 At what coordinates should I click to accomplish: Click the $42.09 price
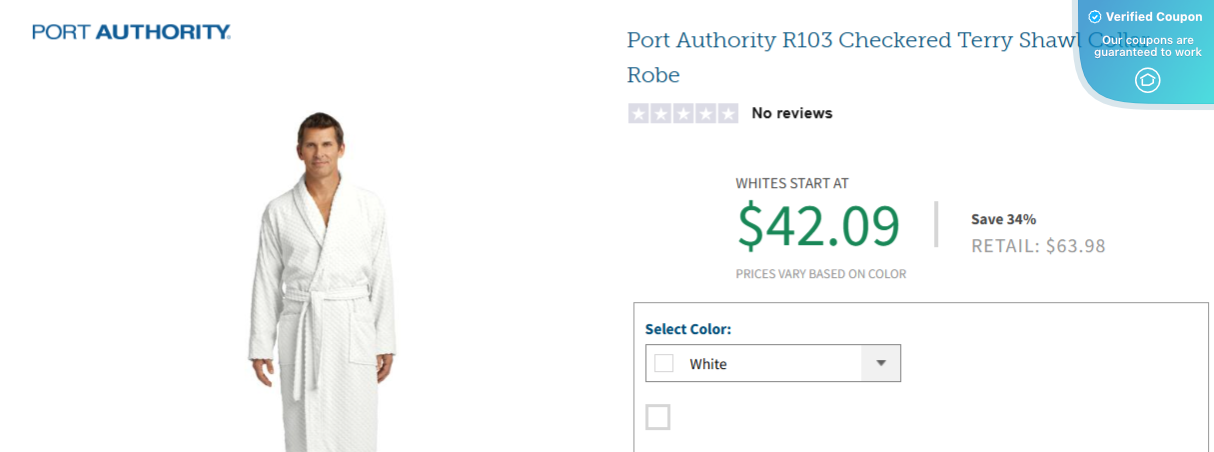[818, 226]
